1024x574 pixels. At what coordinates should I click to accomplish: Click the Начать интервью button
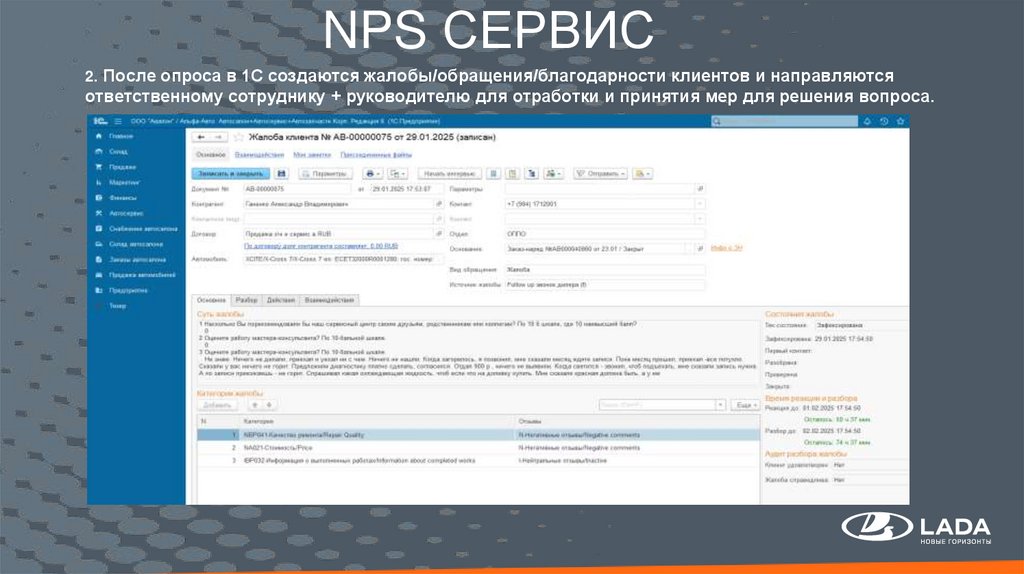449,174
